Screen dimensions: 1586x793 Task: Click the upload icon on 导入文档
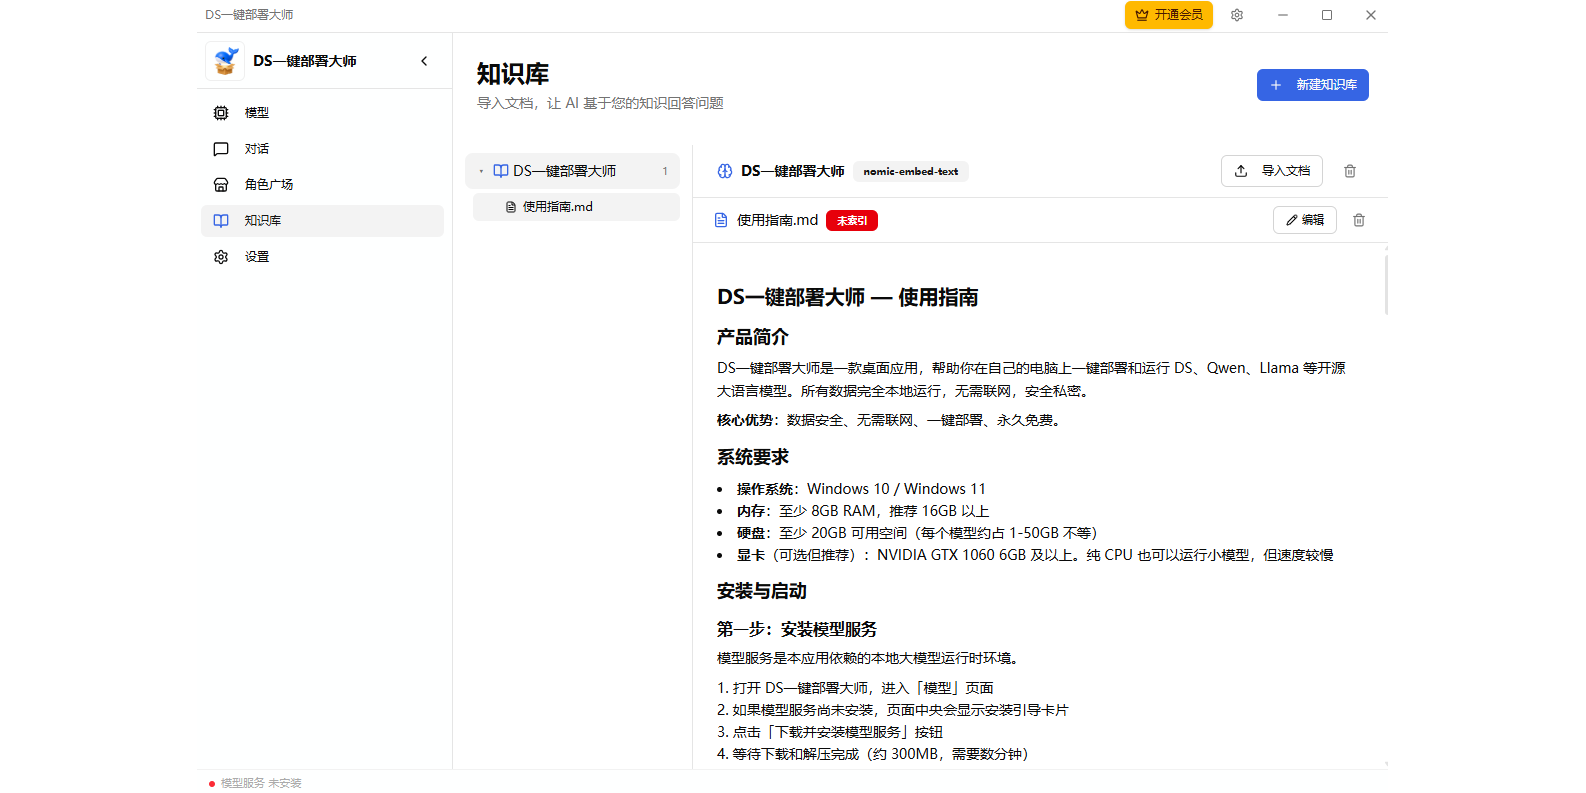coord(1241,171)
